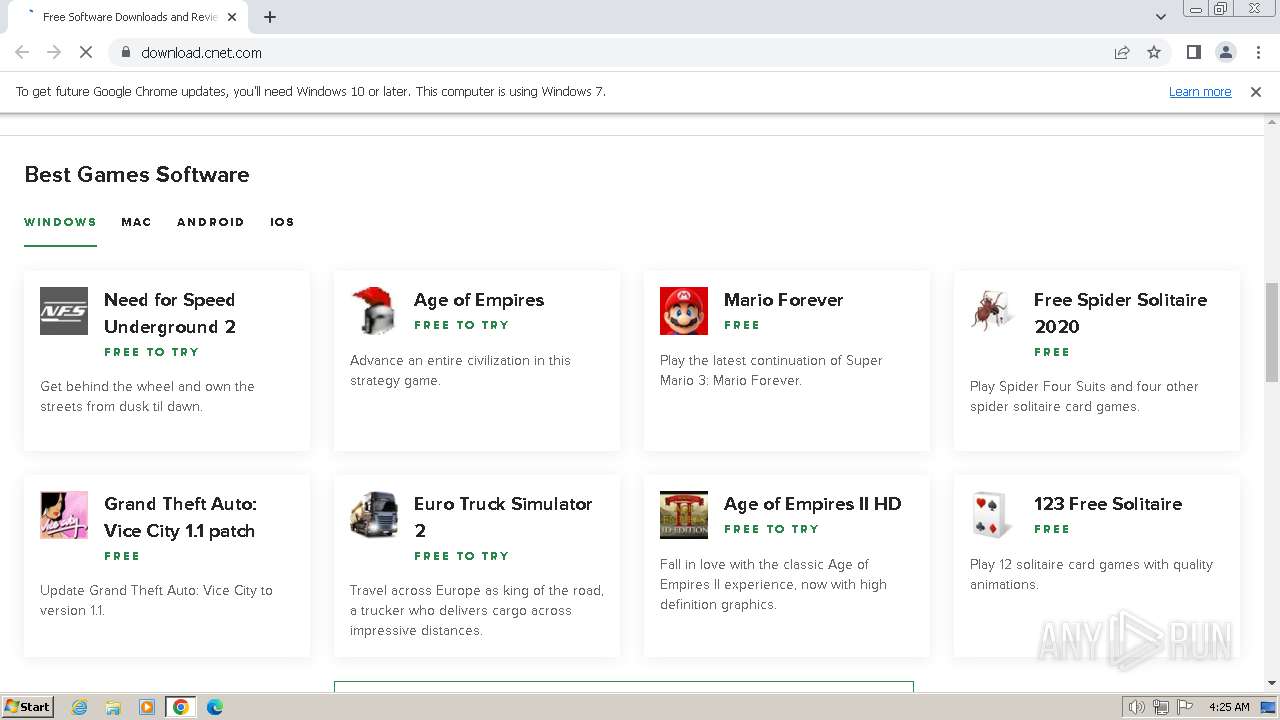The width and height of the screenshot is (1280, 720).
Task: Open the Mario Forever title link
Action: (x=783, y=300)
